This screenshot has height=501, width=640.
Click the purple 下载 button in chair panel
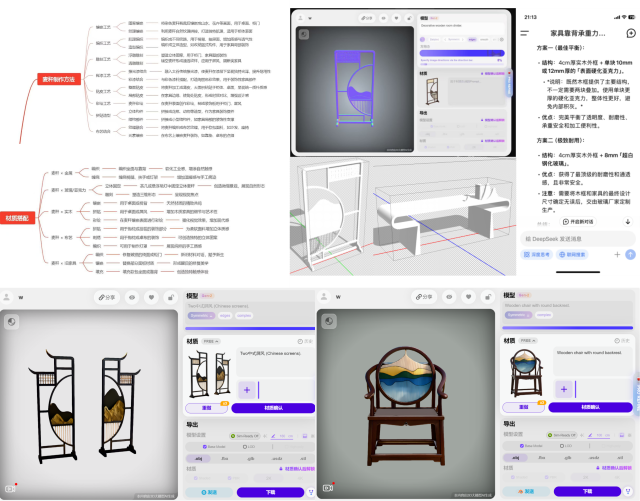click(x=587, y=491)
